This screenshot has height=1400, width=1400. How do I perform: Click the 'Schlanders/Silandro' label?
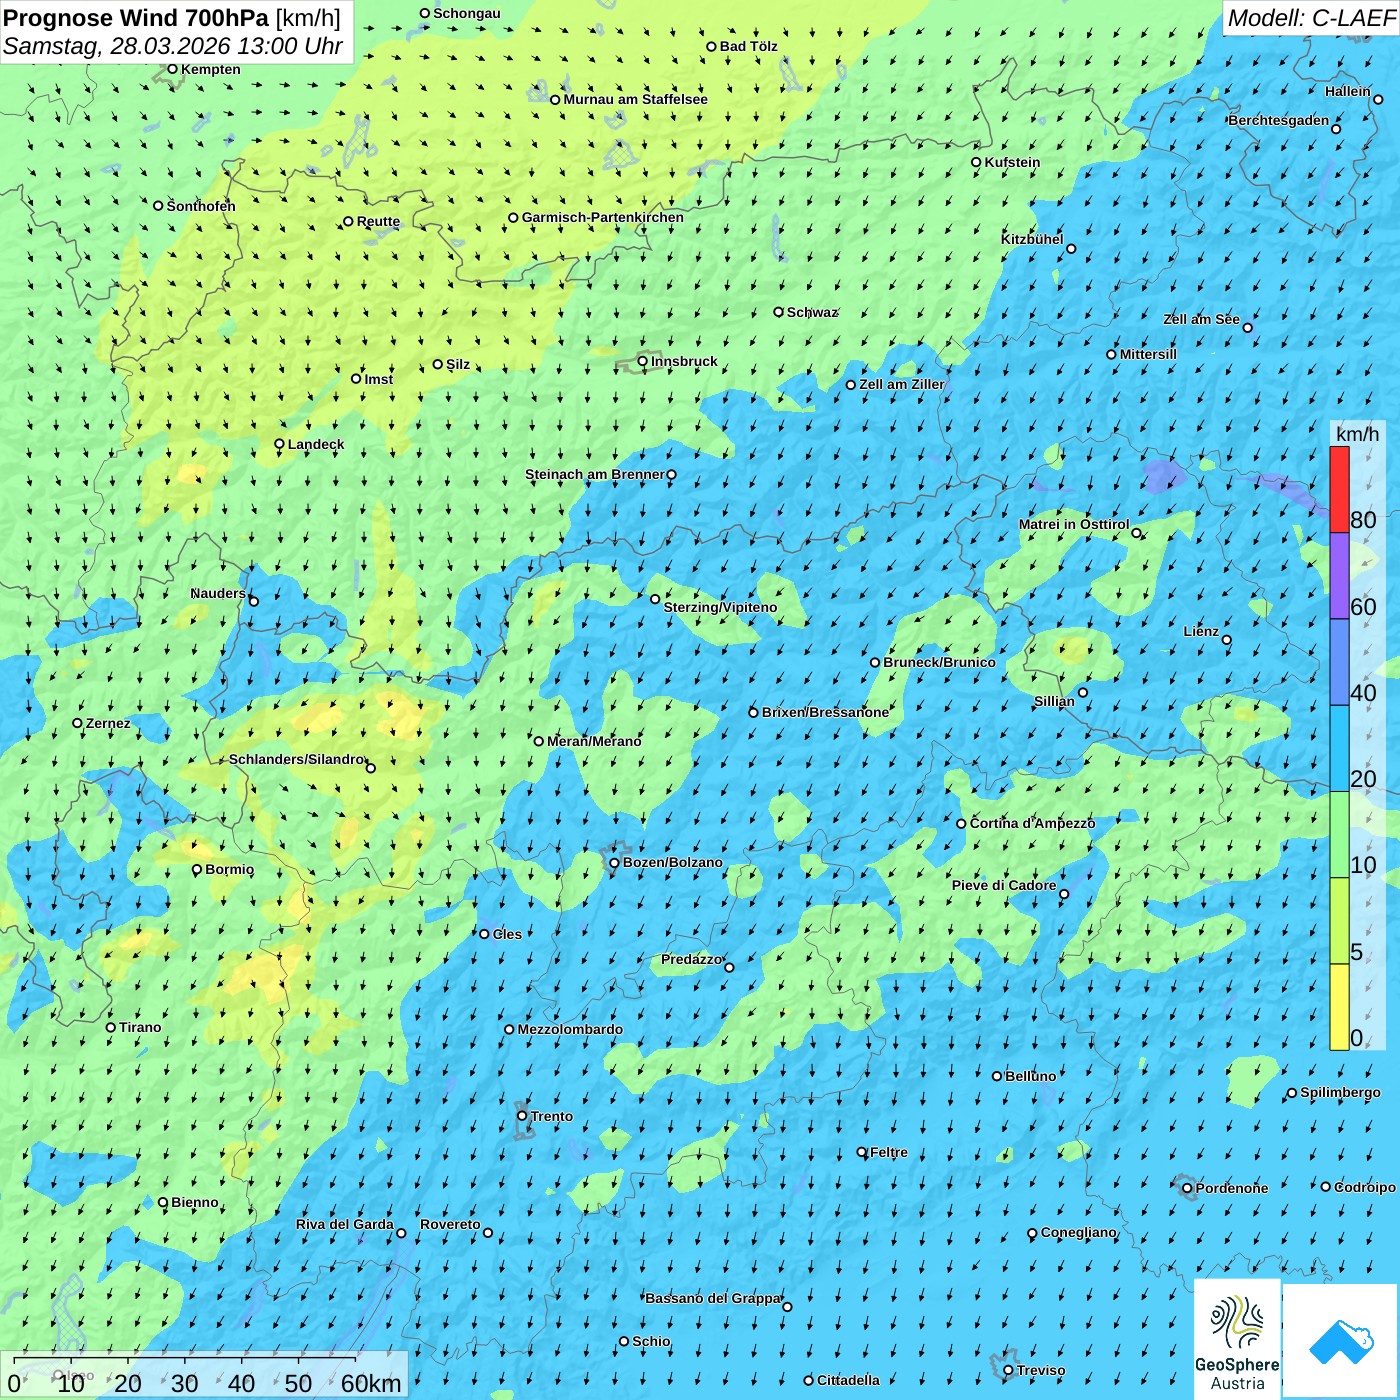(297, 759)
